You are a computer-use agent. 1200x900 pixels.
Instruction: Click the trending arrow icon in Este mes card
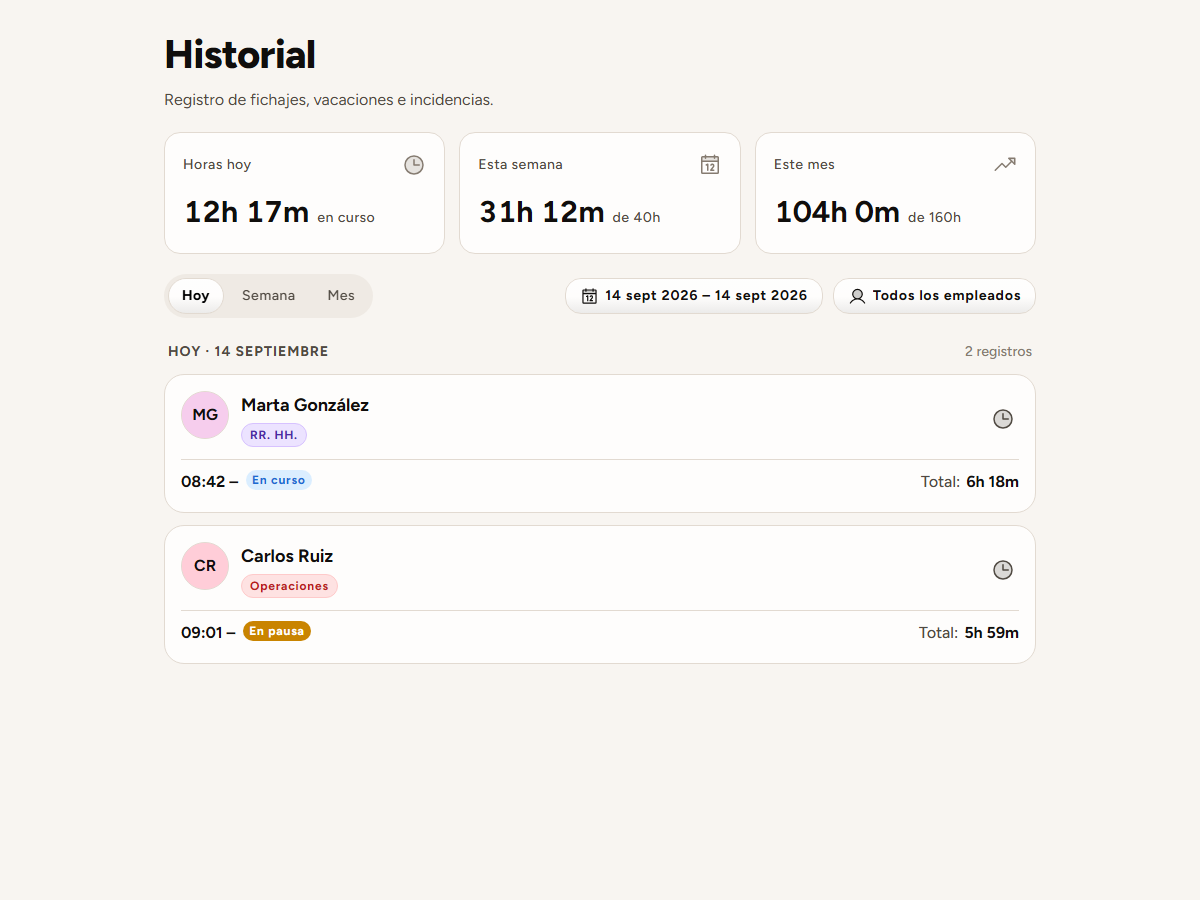coord(1005,165)
